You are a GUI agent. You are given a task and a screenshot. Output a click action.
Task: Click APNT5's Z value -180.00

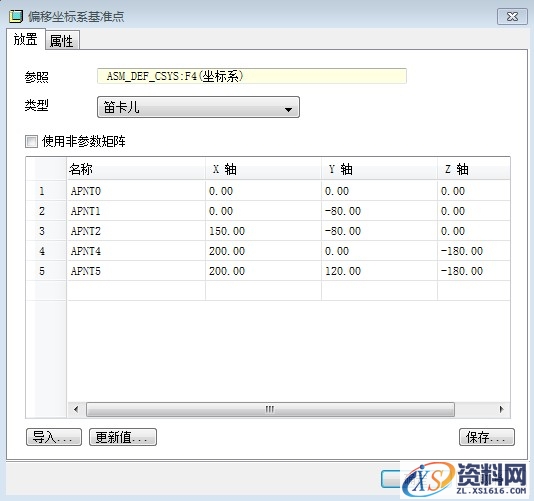[474, 271]
